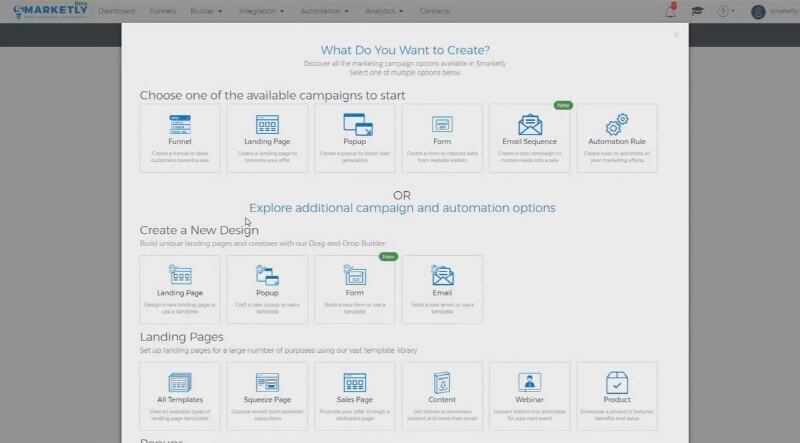Select the Form campaign icon
Screen dimensions: 800x443
tap(442, 125)
